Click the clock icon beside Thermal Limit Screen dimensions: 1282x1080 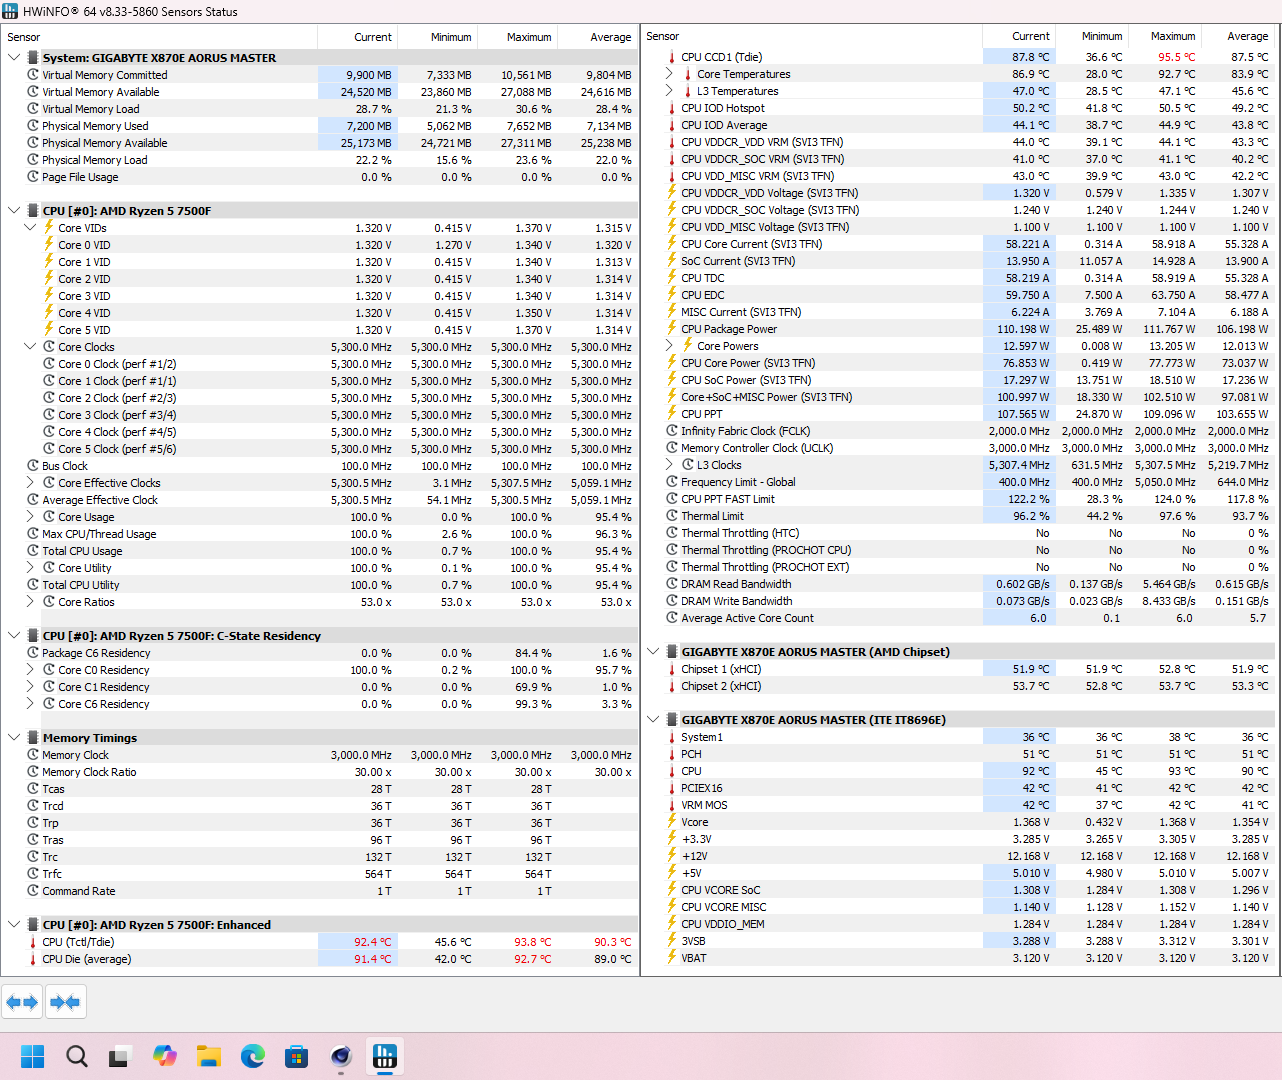click(x=672, y=516)
